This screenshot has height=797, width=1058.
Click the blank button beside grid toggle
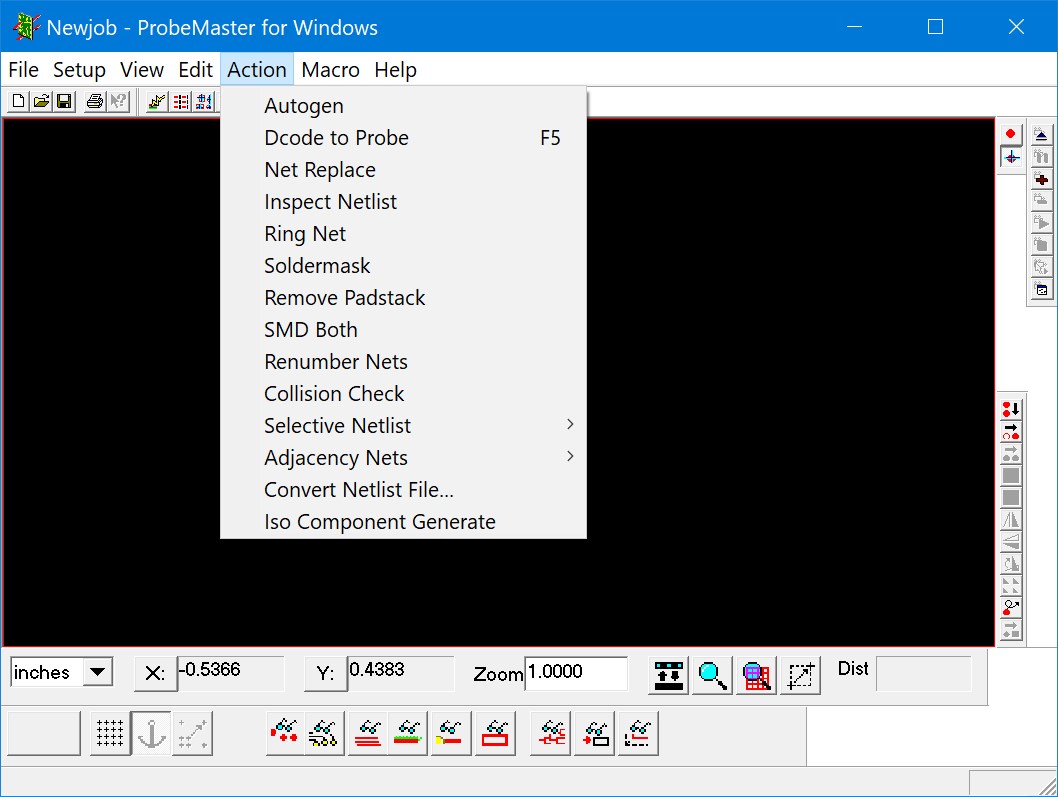tap(45, 733)
